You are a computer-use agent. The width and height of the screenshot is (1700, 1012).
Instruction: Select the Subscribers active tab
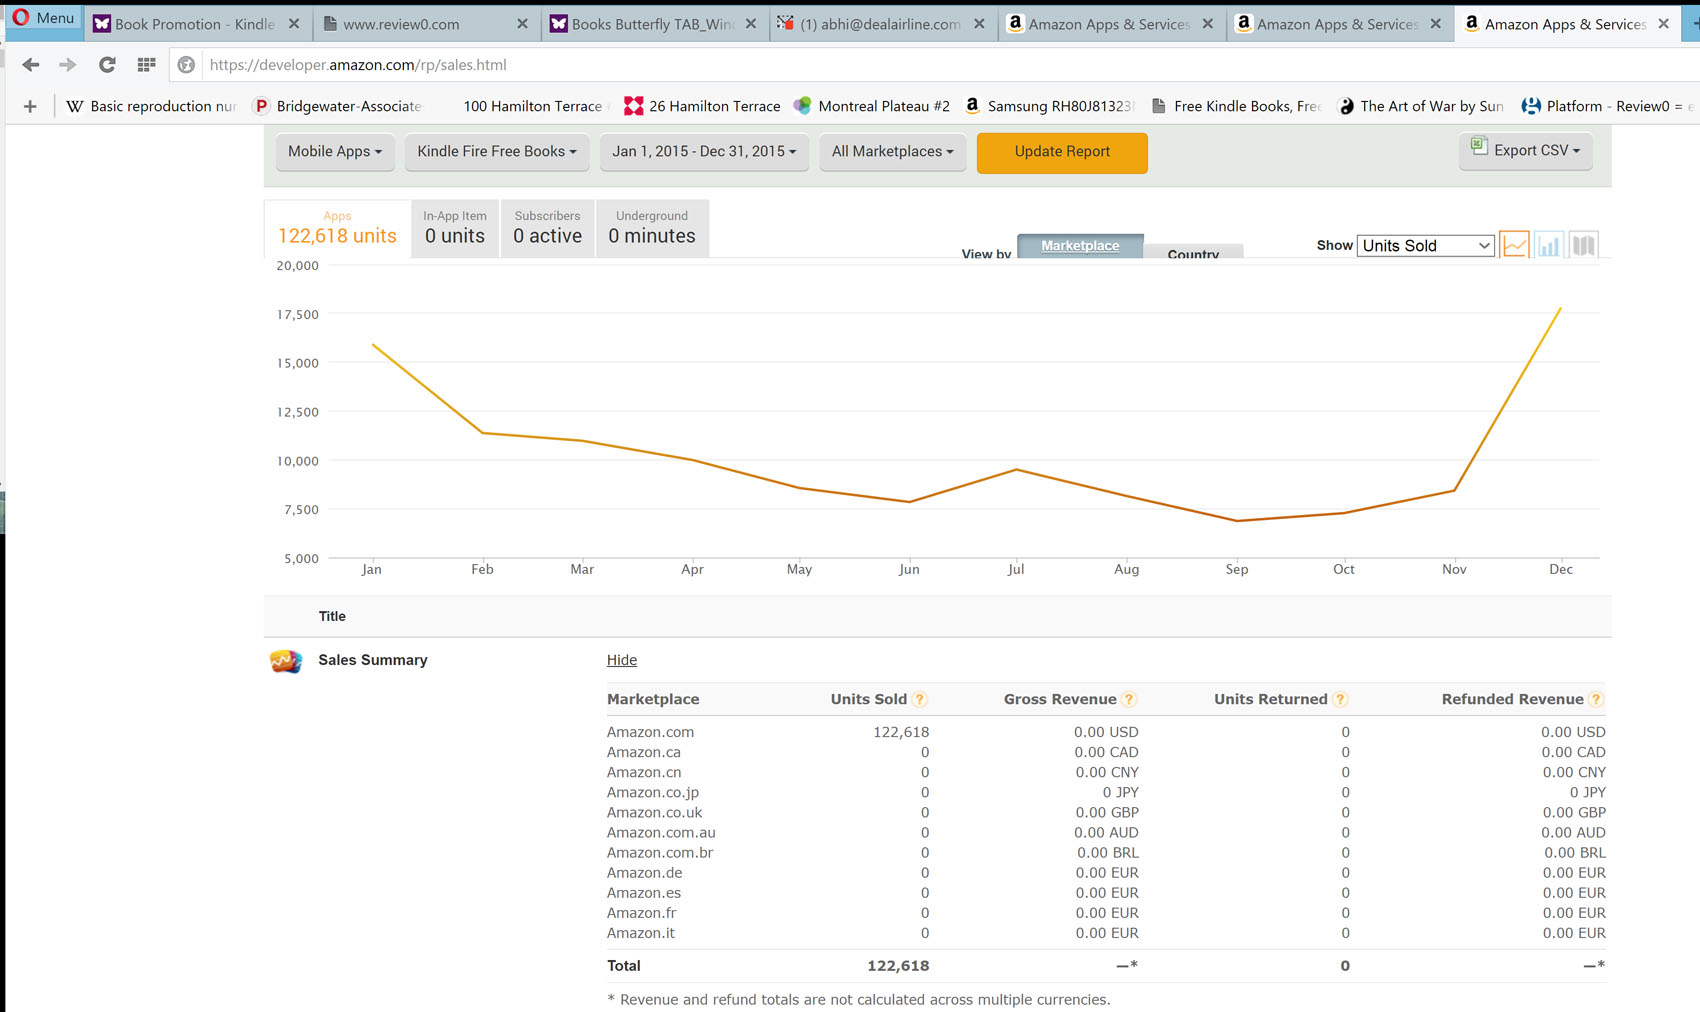(x=547, y=228)
